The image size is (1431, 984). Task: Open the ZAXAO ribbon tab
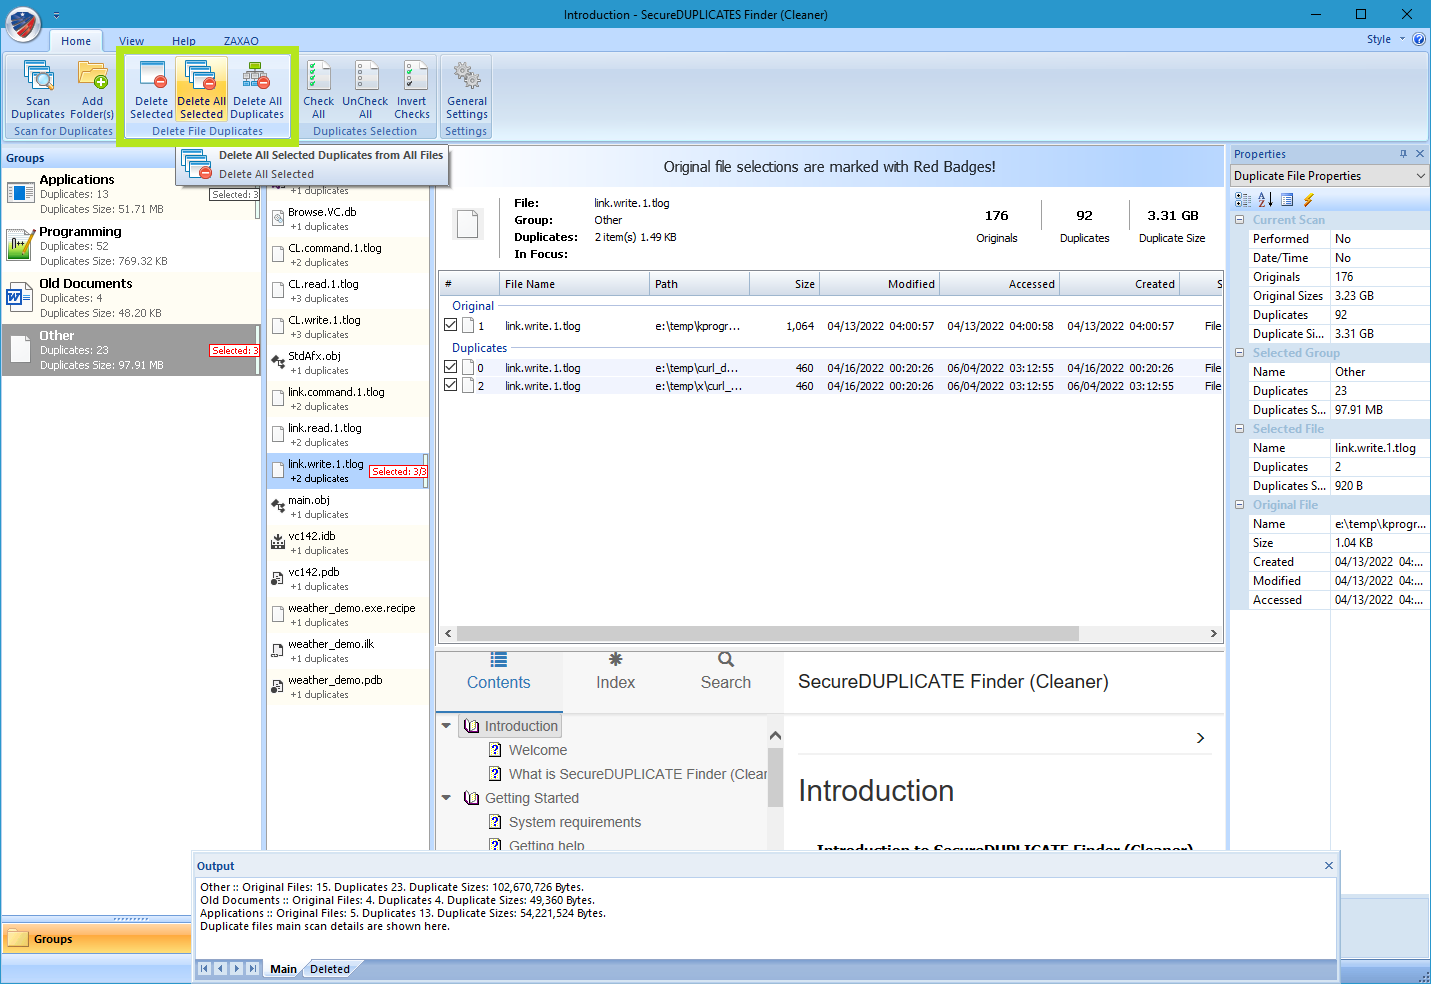(x=241, y=41)
